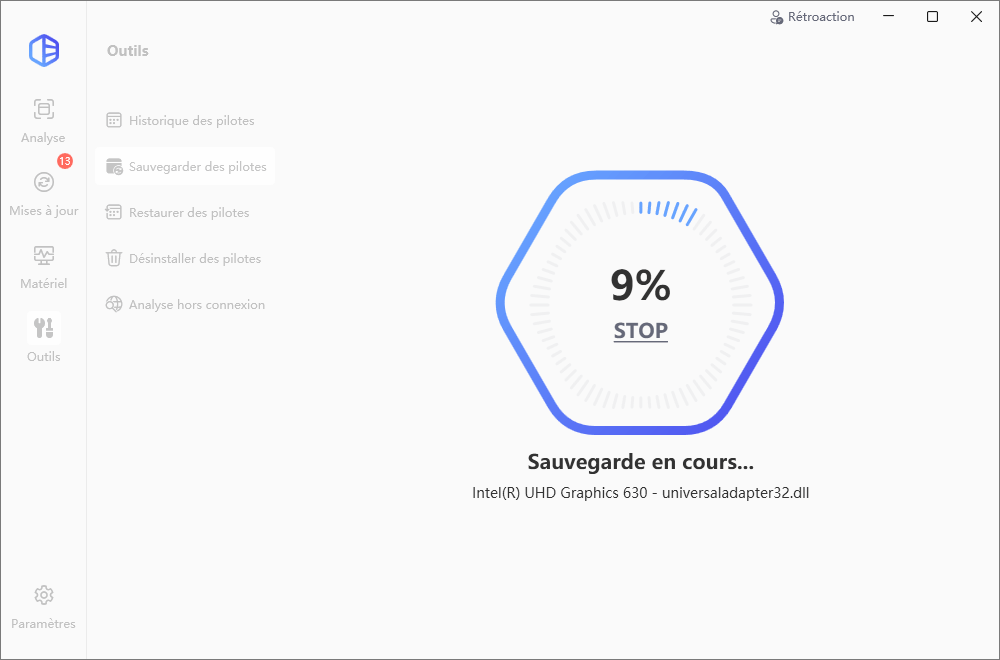The height and width of the screenshot is (660, 1000).
Task: Click the Analyse hors connexion globe icon
Action: (x=114, y=304)
